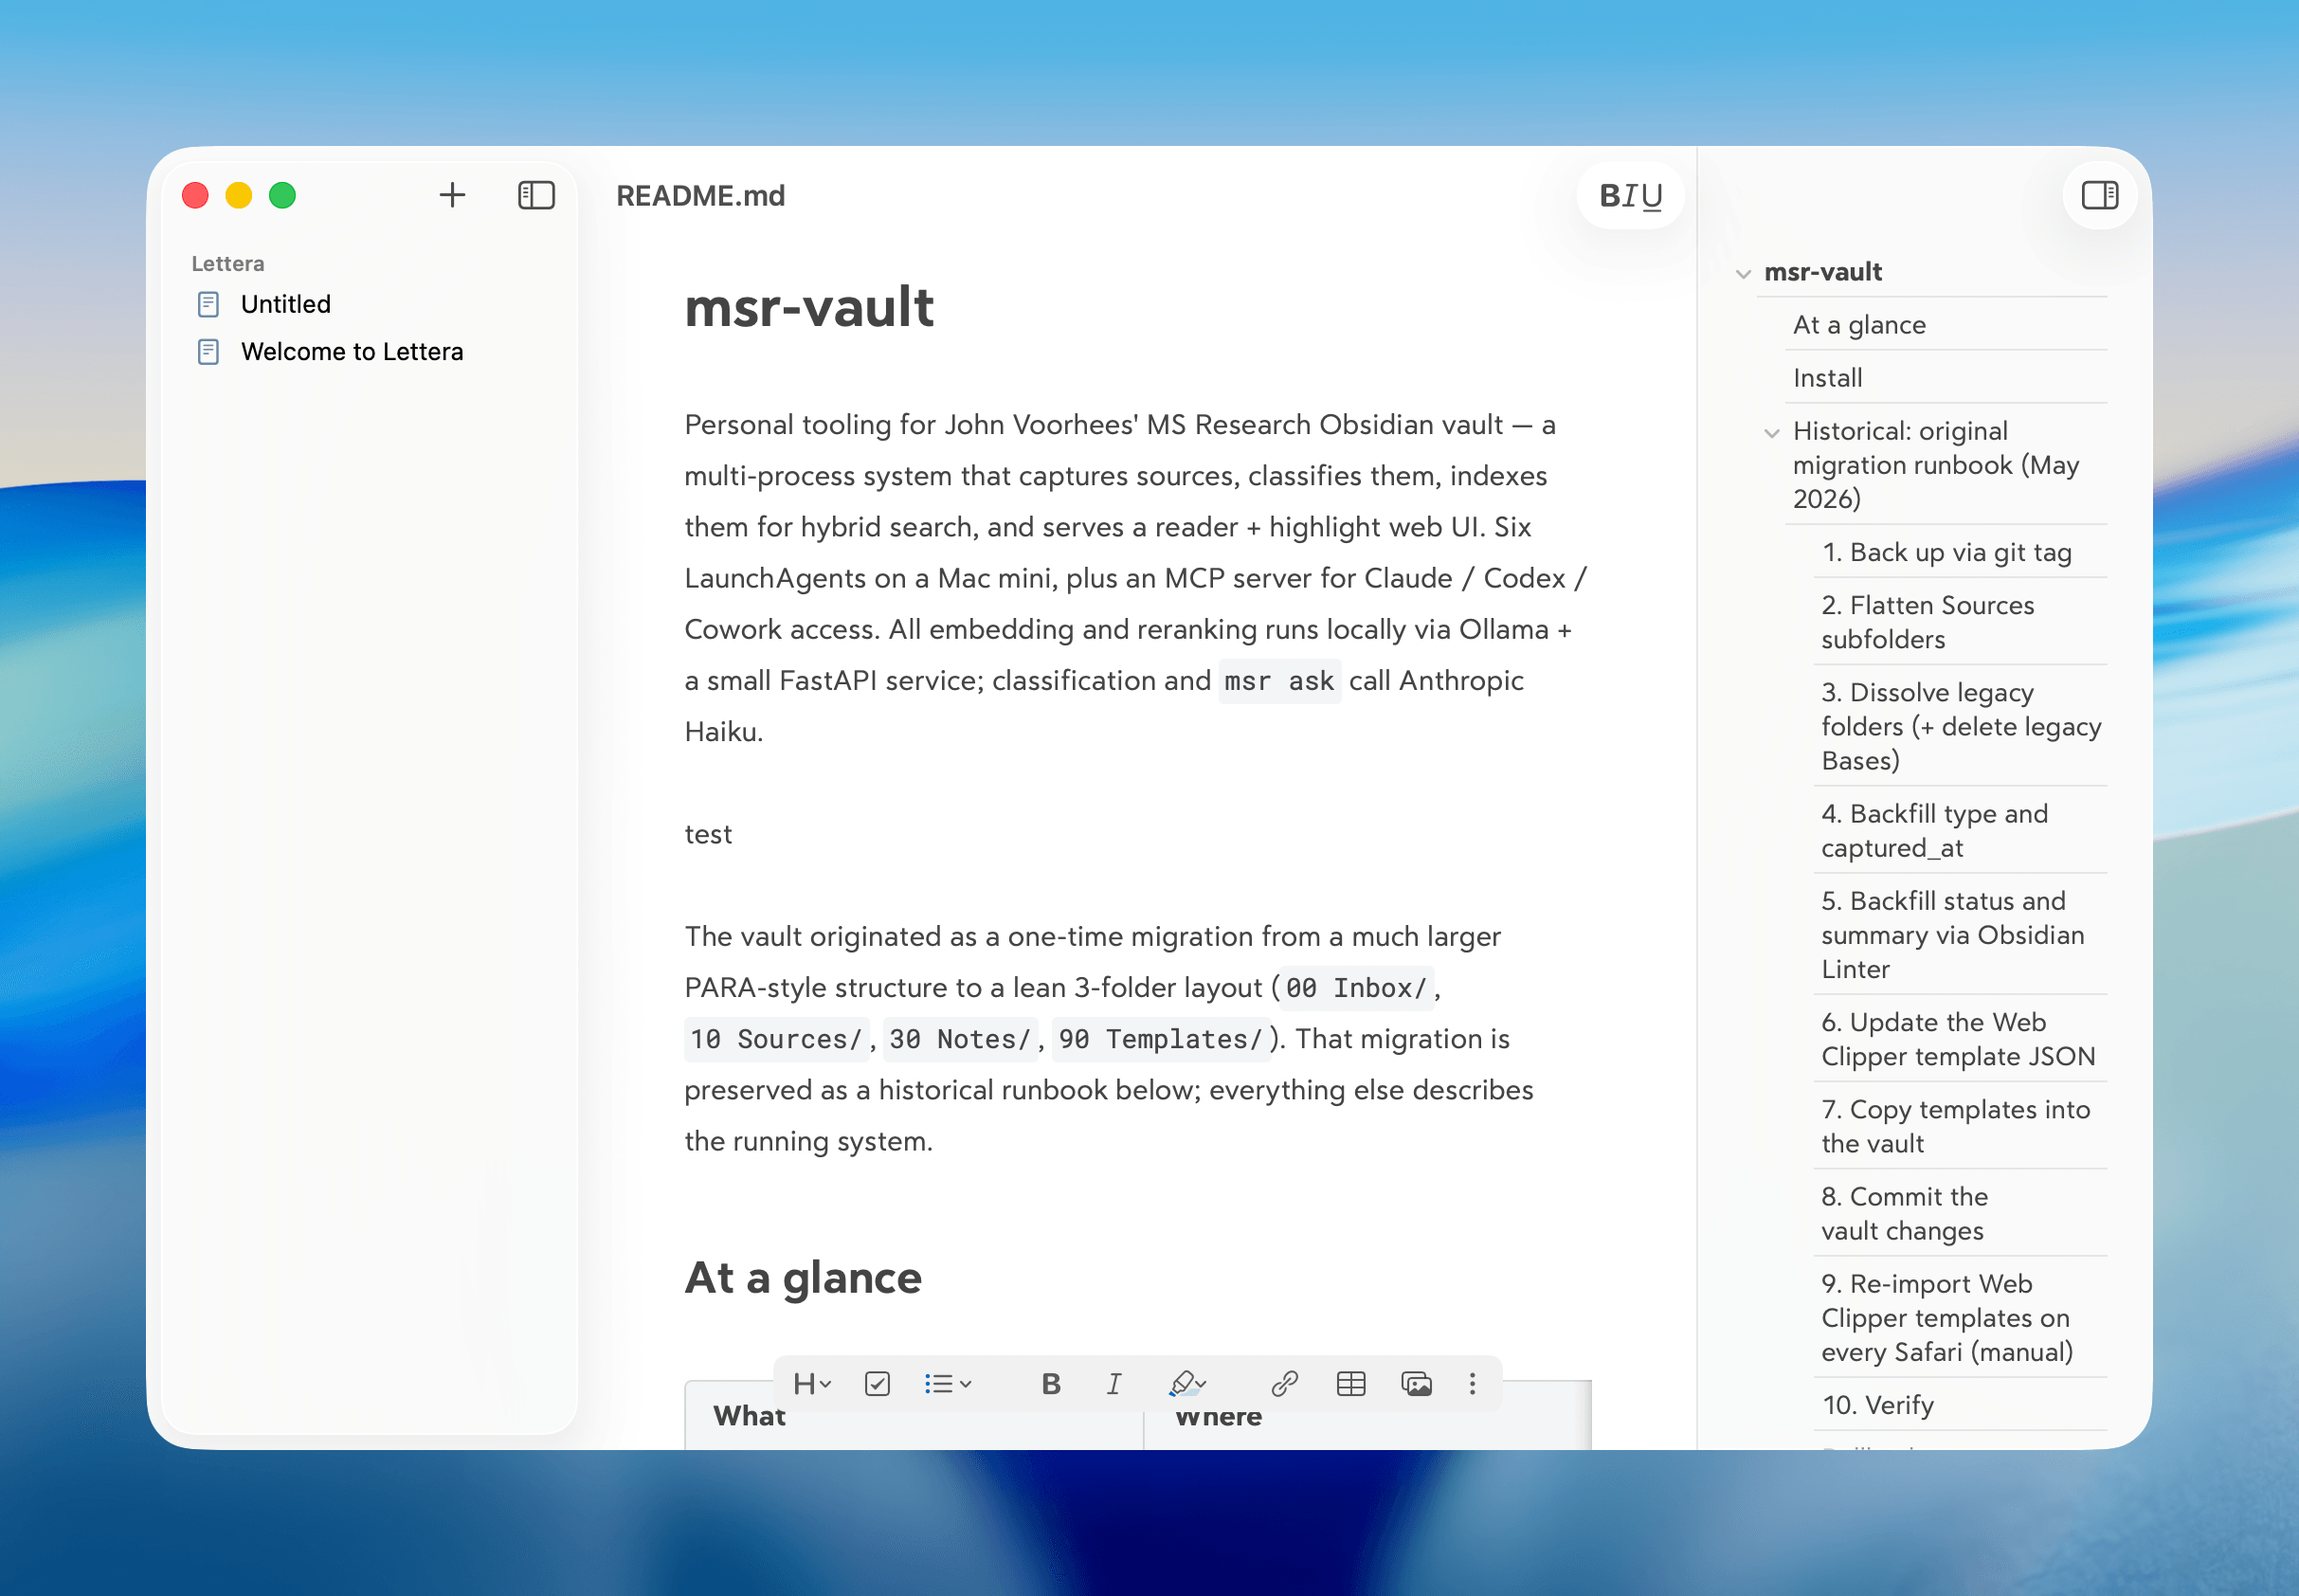Jump to At a glance in outline
The image size is (2299, 1596).
coord(1859,325)
